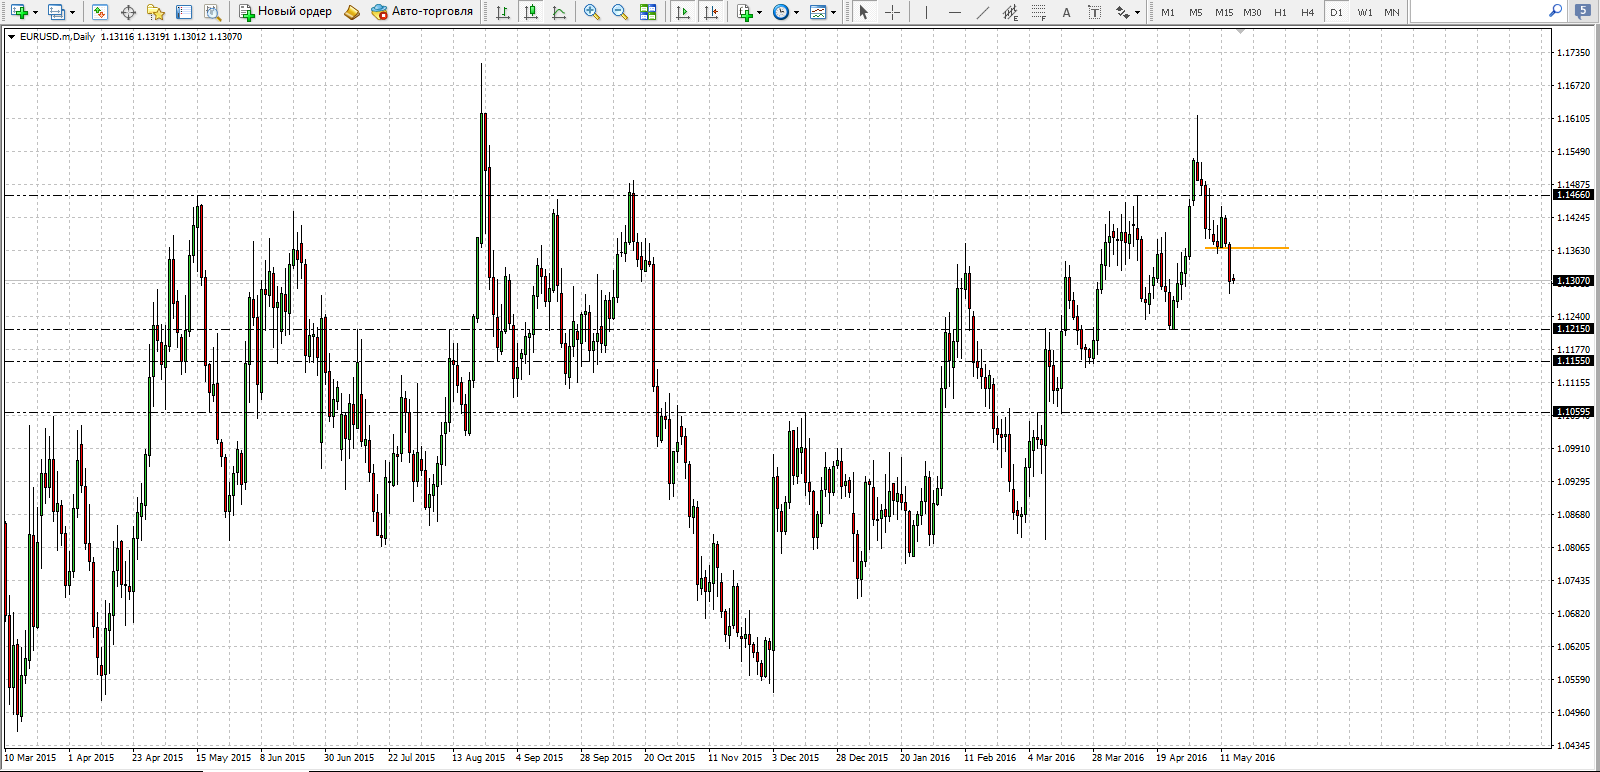The height and width of the screenshot is (772, 1600).
Task: Open the Strategy Tester icon
Action: click(212, 12)
